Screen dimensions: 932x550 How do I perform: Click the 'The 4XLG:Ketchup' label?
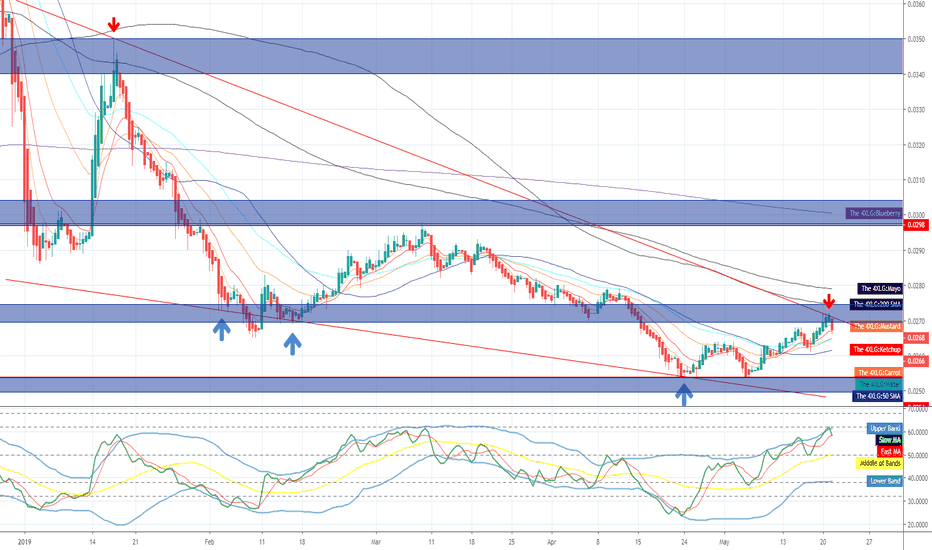pos(876,350)
